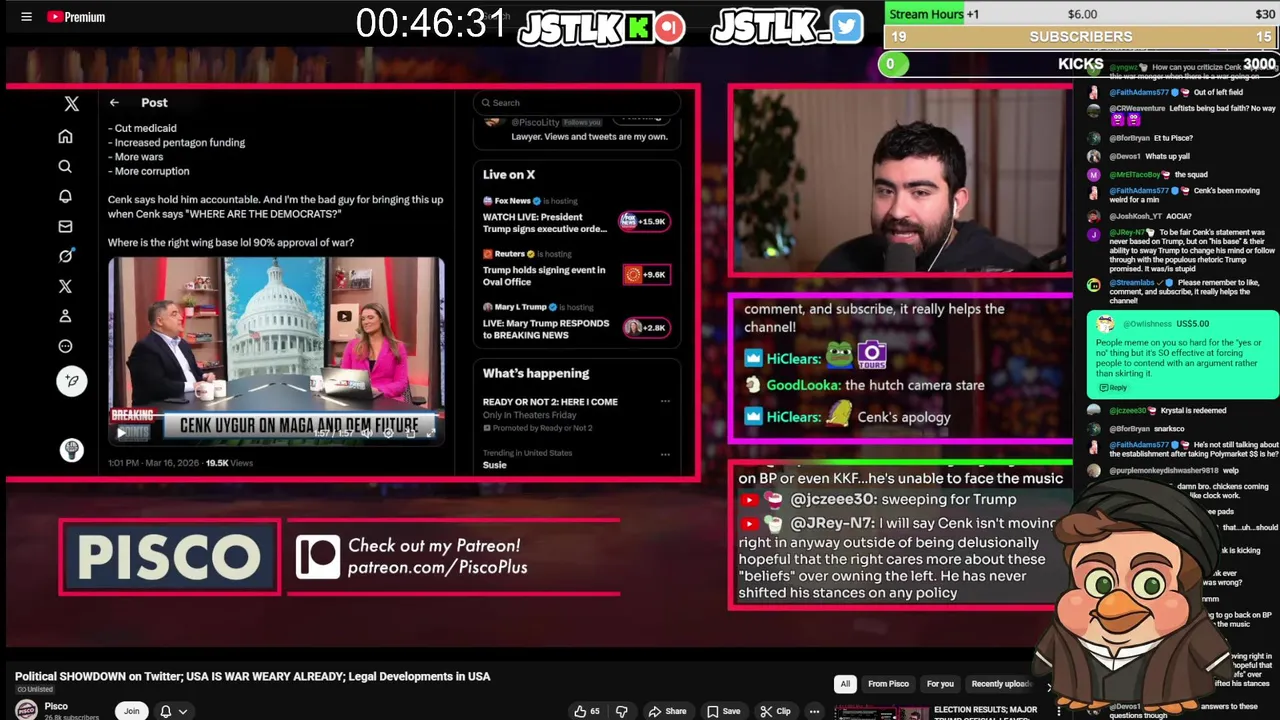
Task: Compose a new post with feather button
Action: [x=71, y=381]
